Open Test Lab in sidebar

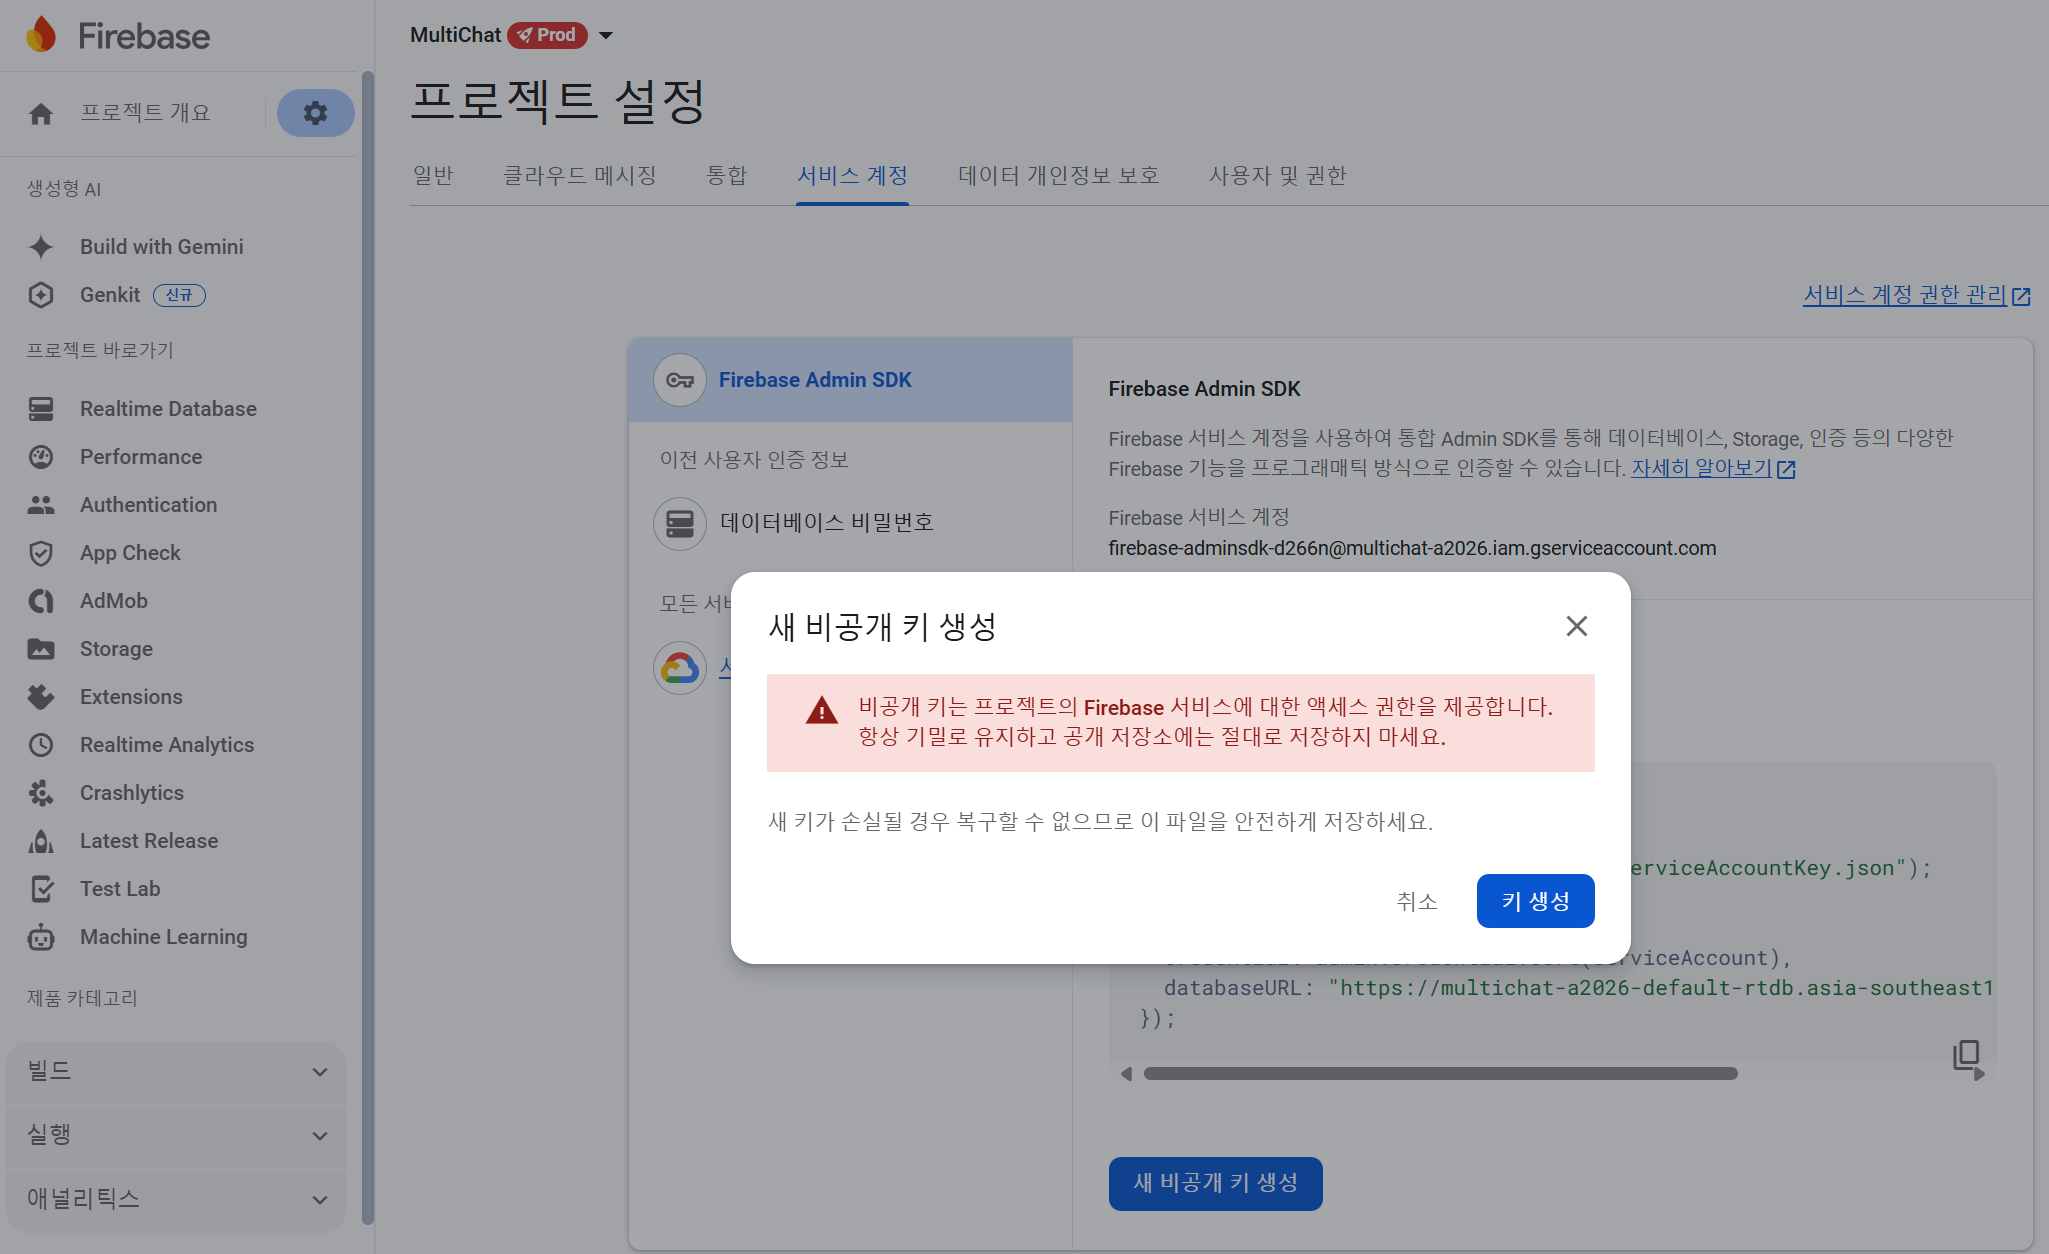[119, 889]
